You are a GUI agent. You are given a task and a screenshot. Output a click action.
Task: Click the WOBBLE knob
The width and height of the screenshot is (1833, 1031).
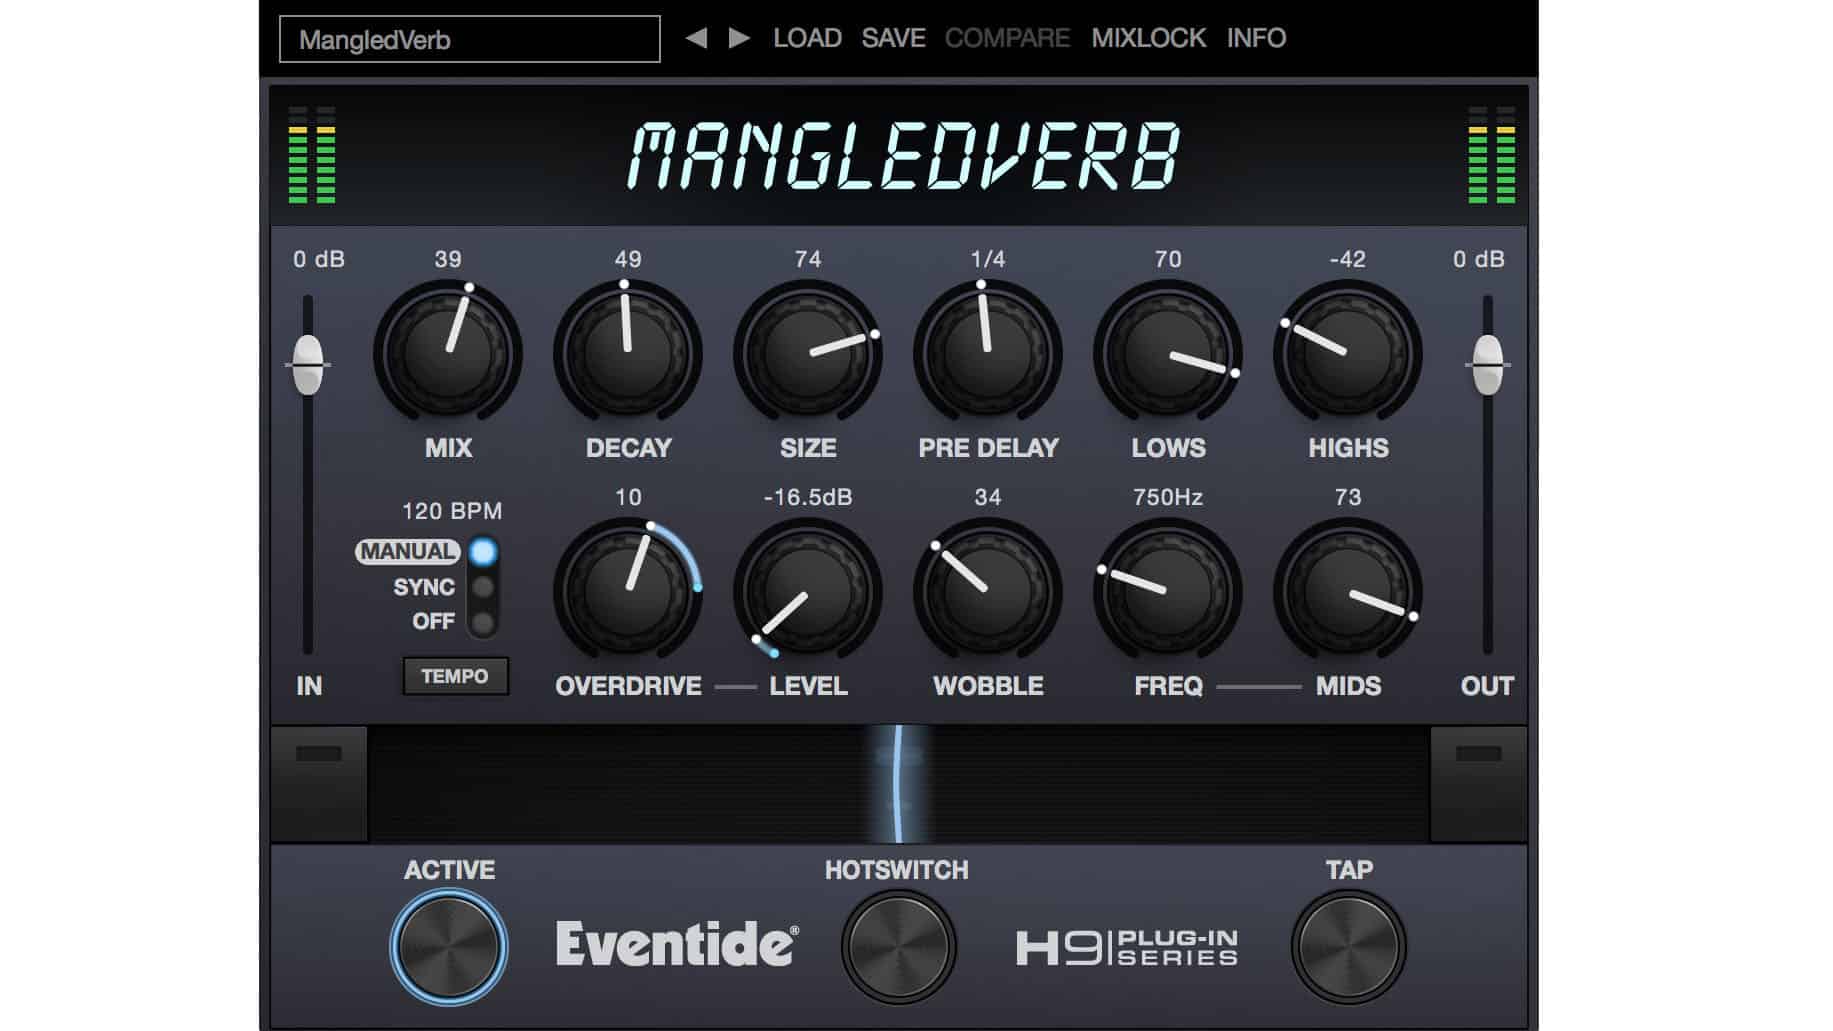point(988,592)
